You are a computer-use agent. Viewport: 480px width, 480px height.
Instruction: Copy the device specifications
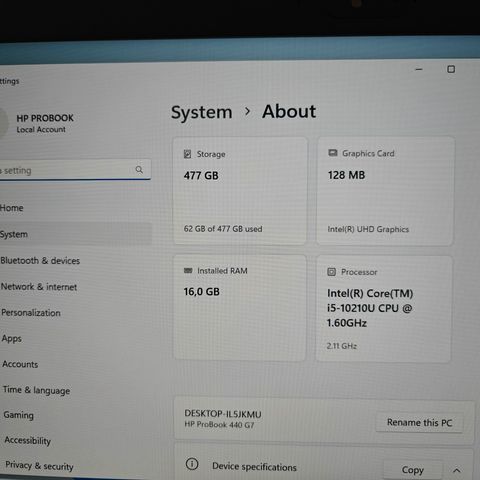click(413, 470)
